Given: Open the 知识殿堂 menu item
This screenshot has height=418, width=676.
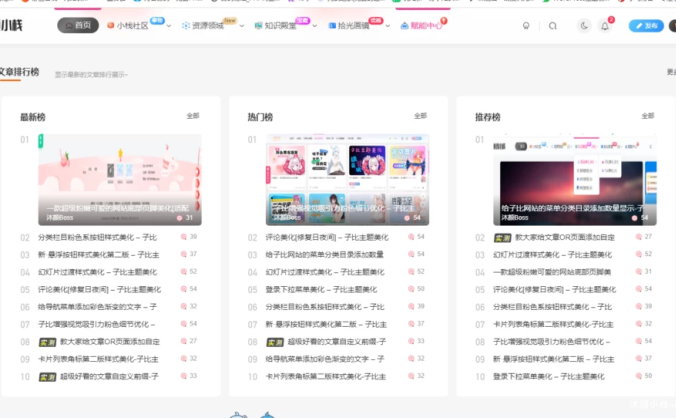Looking at the screenshot, I should 281,26.
